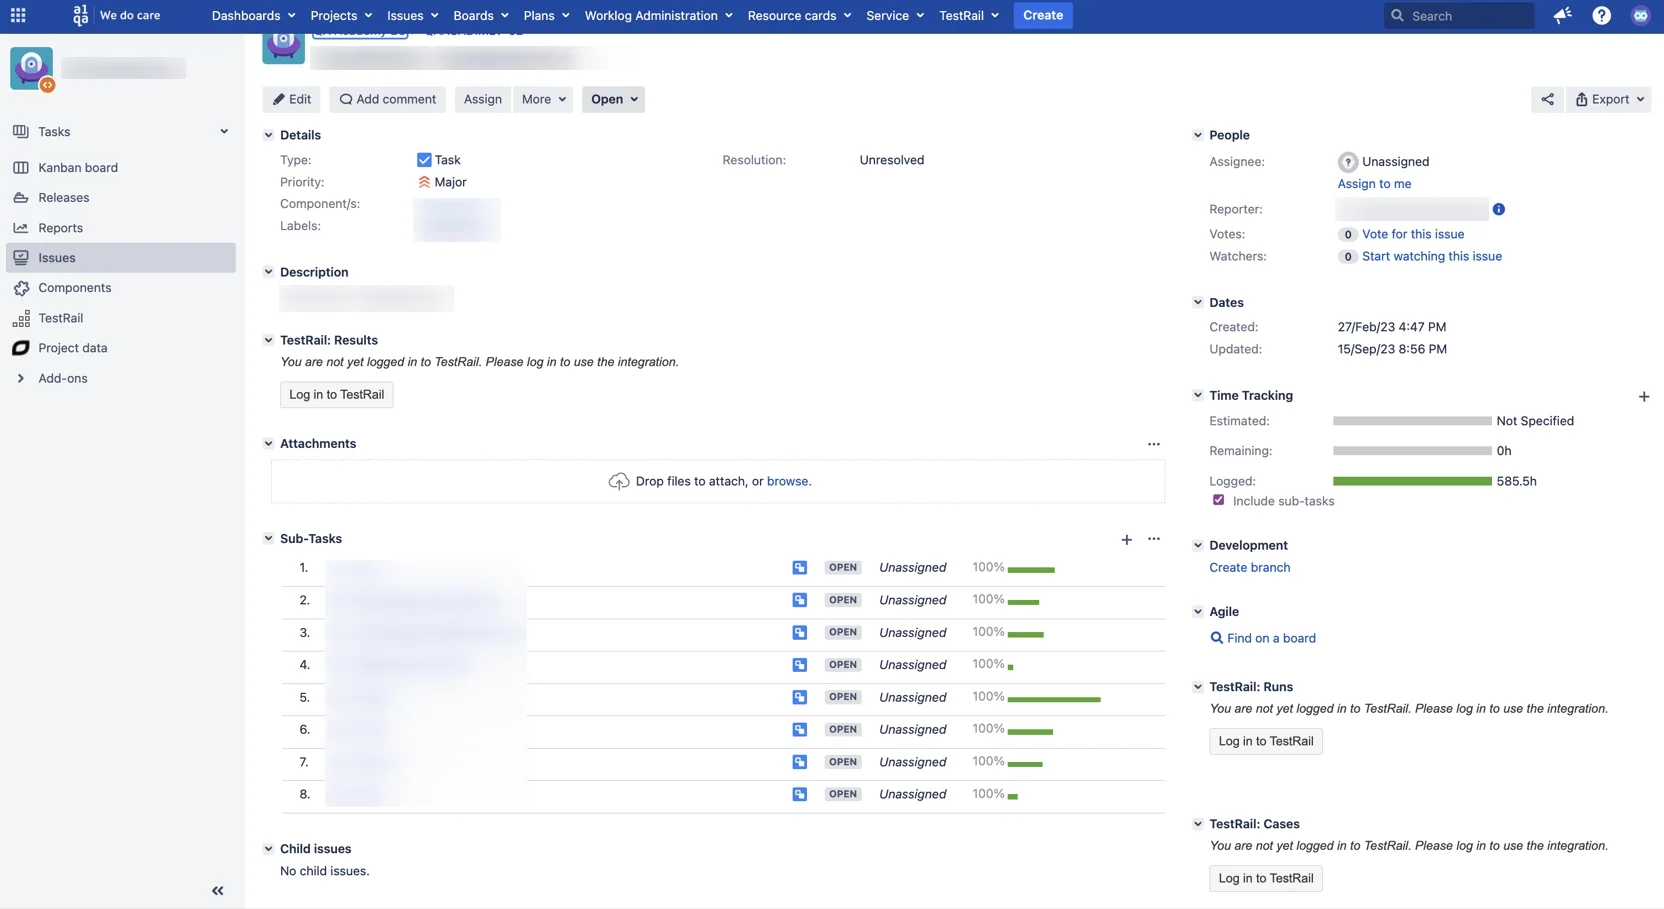The image size is (1664, 909).
Task: Collapse the Description section
Action: 268,272
